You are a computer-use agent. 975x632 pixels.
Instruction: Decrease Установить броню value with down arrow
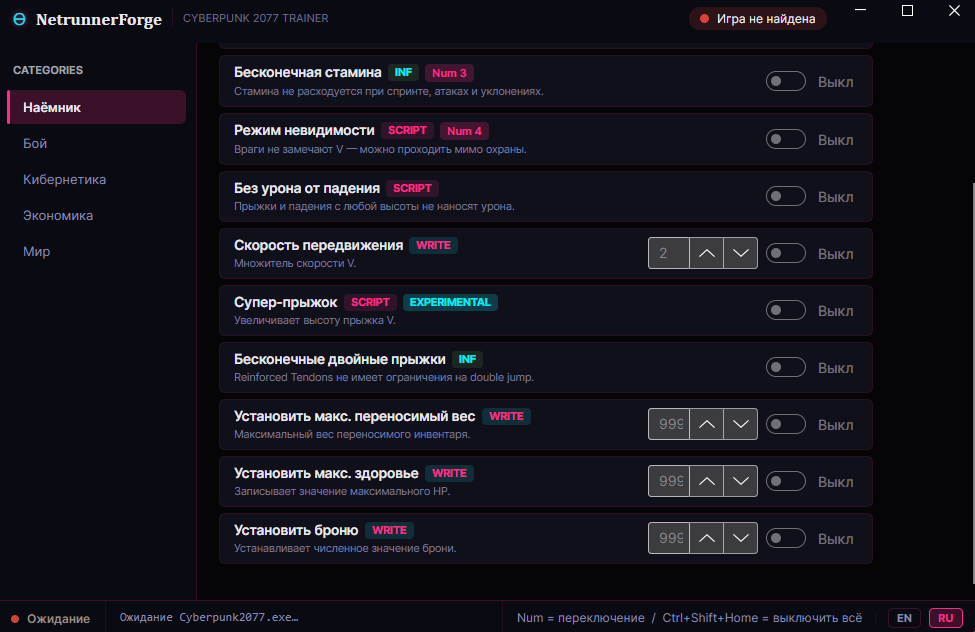tap(741, 538)
